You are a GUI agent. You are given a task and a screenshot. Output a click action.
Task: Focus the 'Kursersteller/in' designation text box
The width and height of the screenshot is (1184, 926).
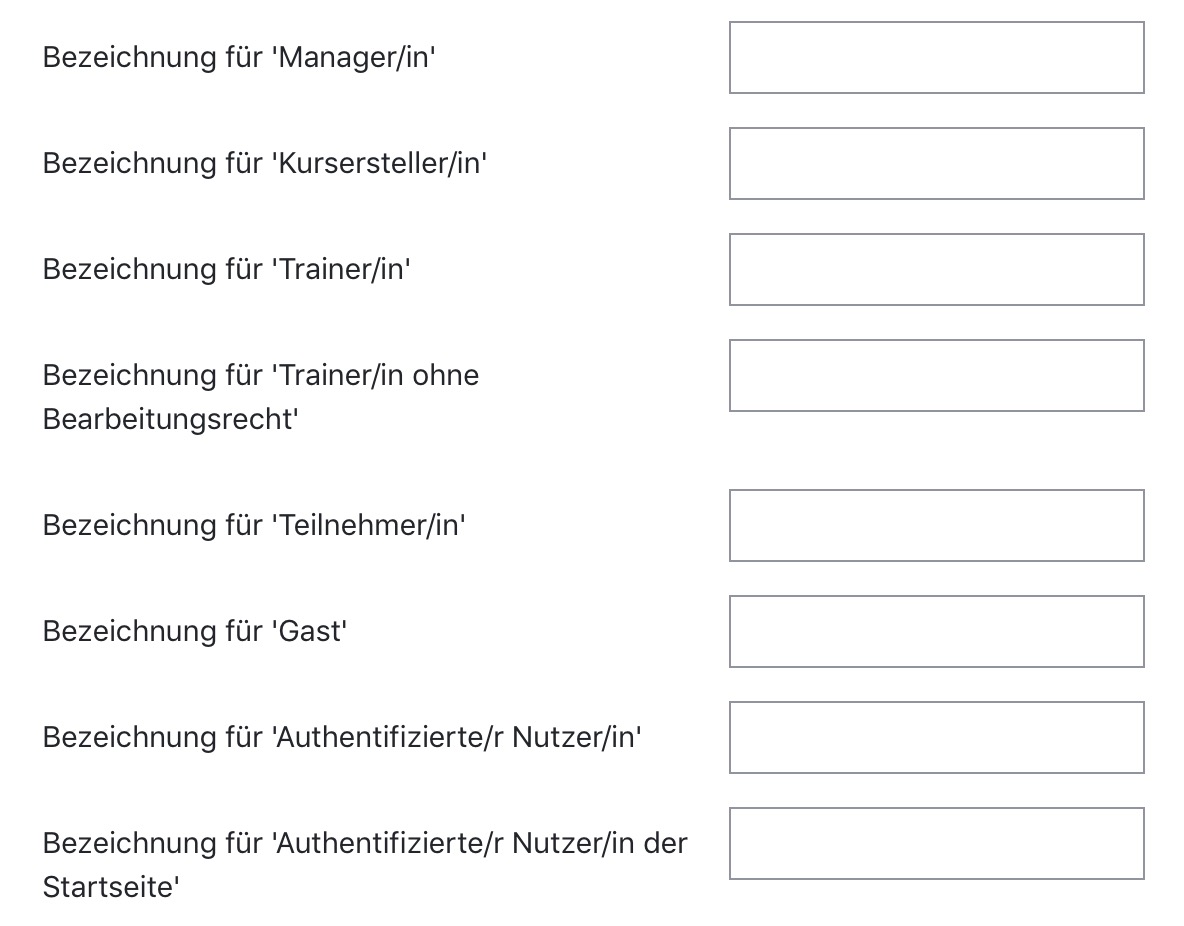936,164
